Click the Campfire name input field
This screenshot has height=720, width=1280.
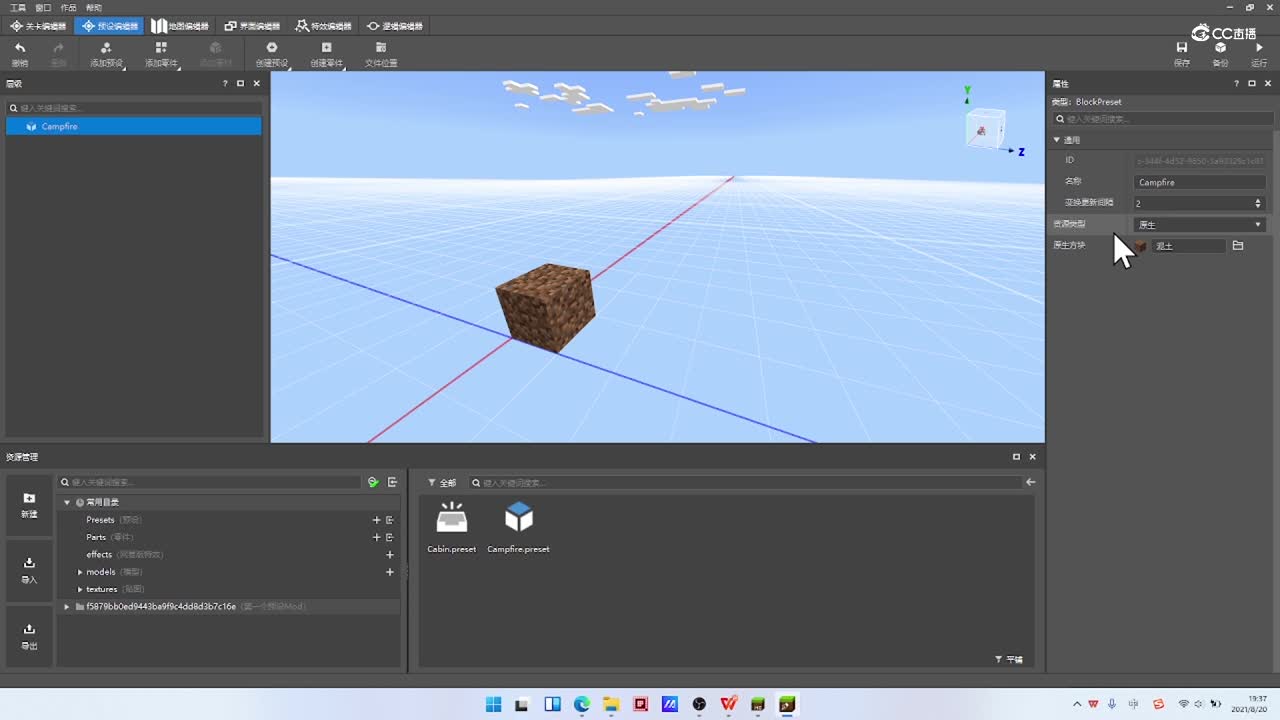click(1200, 183)
